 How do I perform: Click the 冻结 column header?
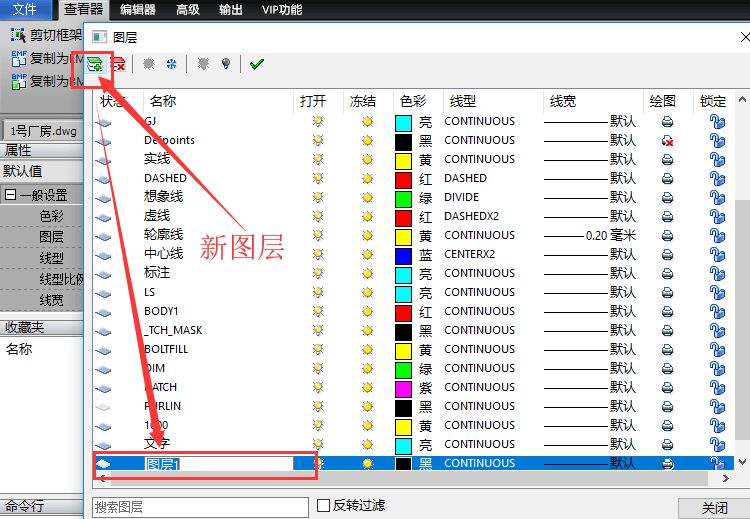pyautogui.click(x=367, y=101)
